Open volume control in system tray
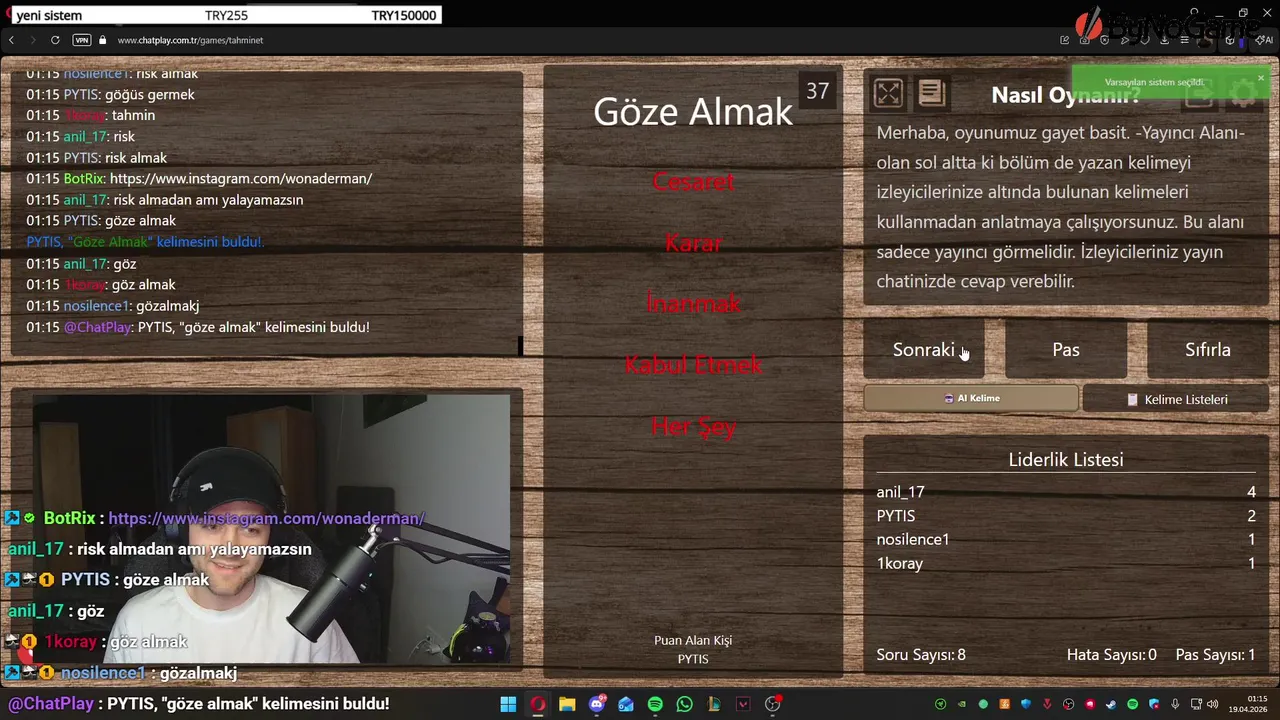 point(1212,704)
